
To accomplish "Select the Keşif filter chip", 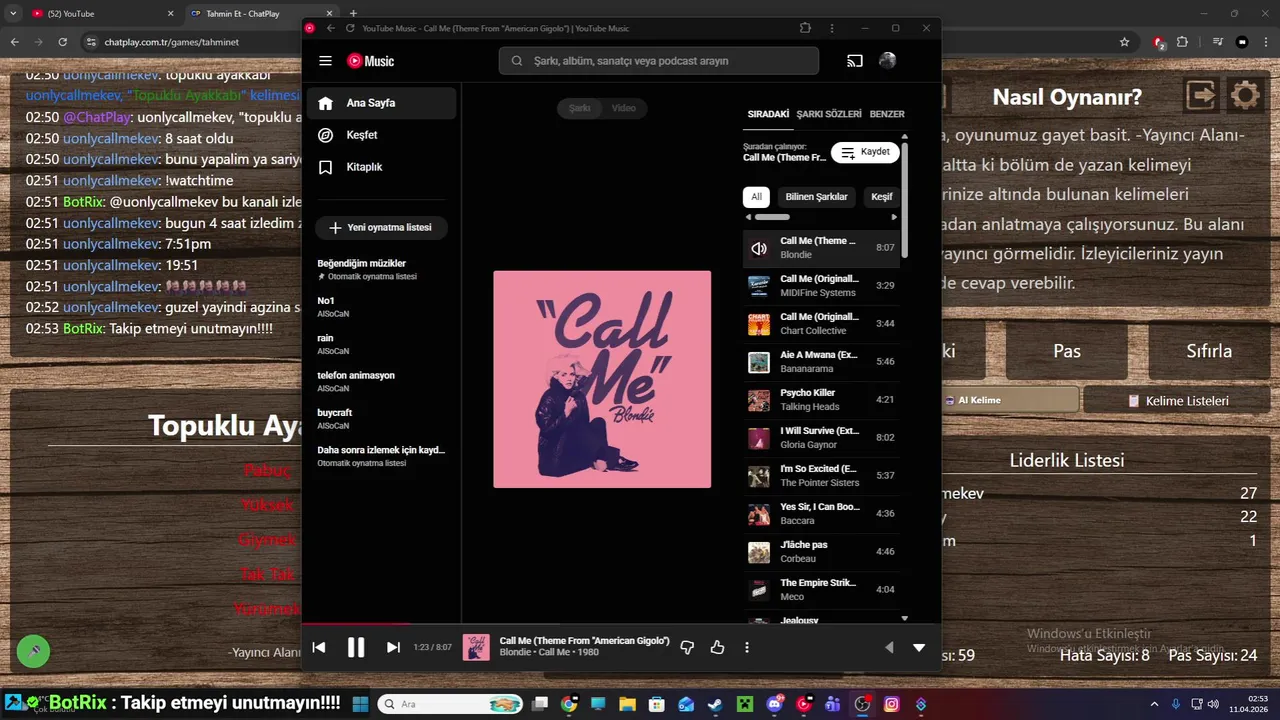I will click(881, 197).
